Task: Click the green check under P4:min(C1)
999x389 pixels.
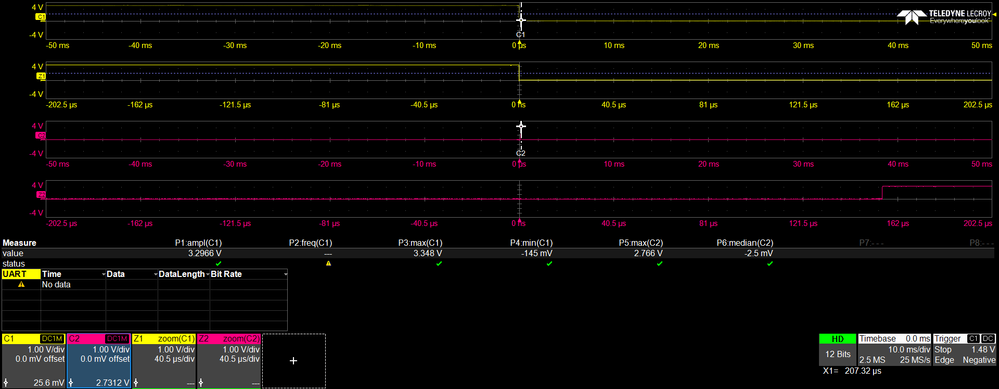Action: click(549, 263)
